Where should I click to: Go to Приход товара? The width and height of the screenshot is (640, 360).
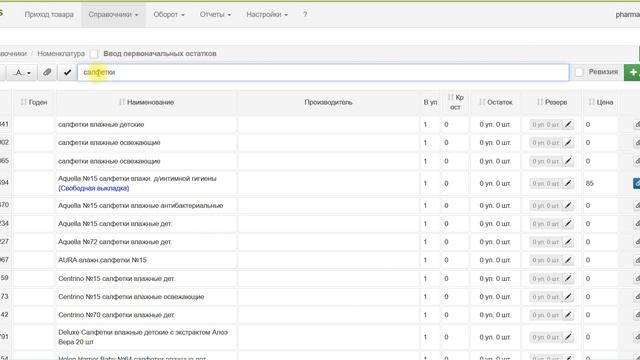point(49,15)
